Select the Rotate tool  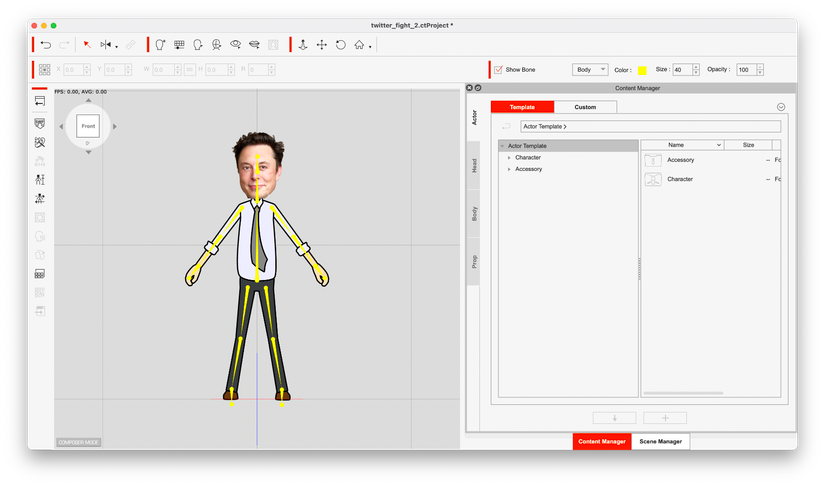(340, 45)
